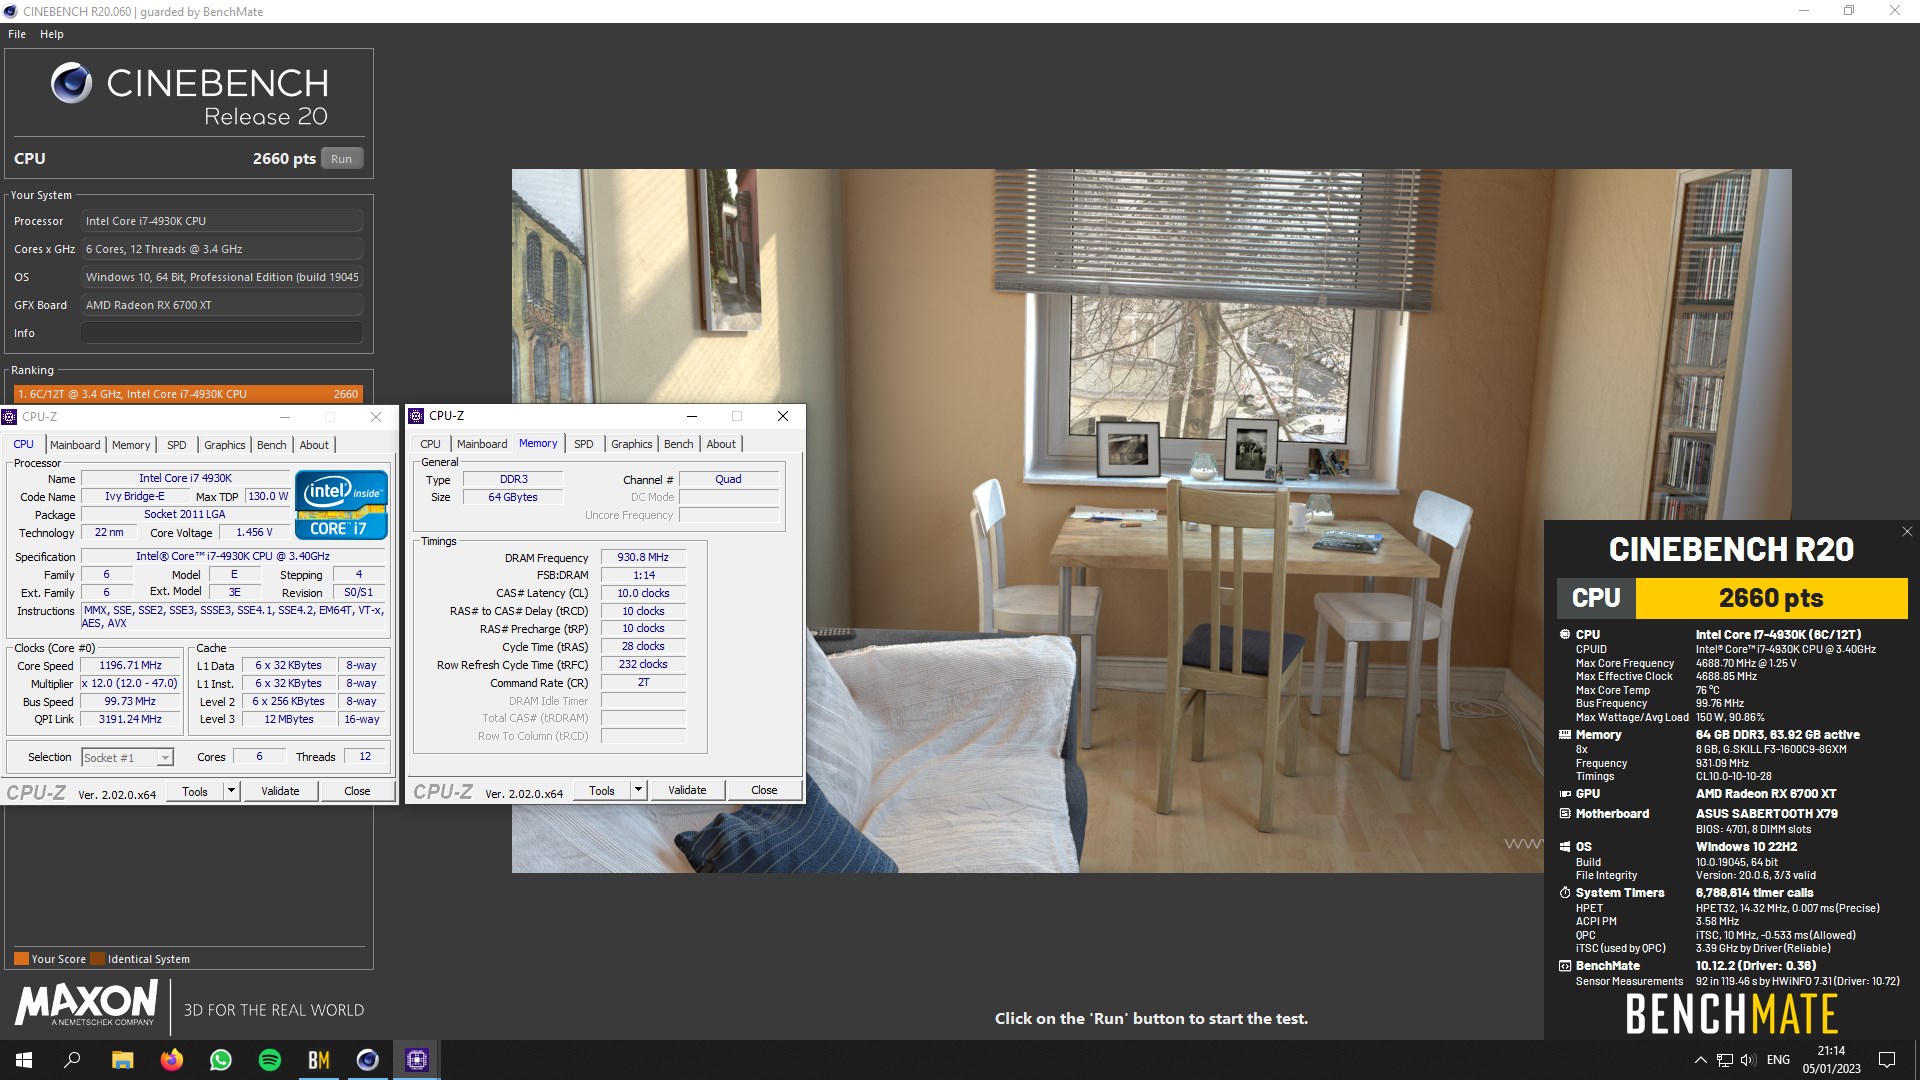Open About tab in right CPU-Z
This screenshot has height=1080, width=1920.
pos(721,444)
